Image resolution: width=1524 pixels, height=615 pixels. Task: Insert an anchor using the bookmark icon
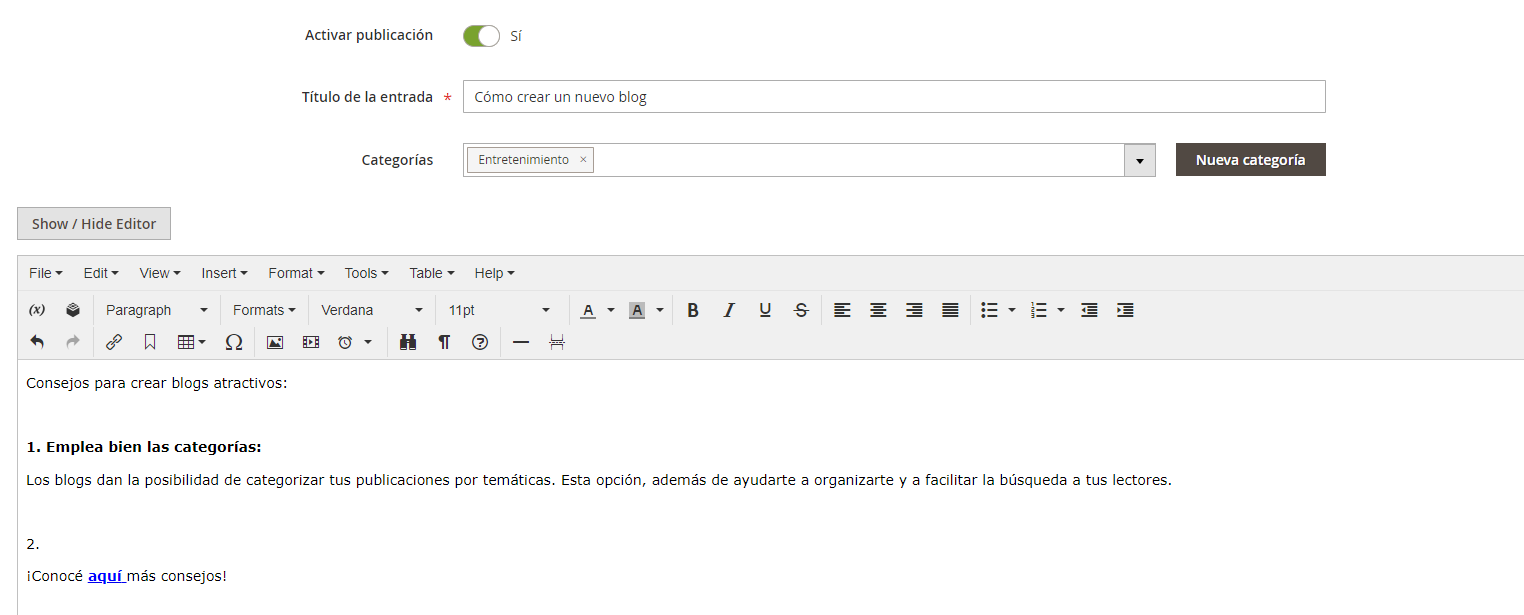pyautogui.click(x=150, y=342)
